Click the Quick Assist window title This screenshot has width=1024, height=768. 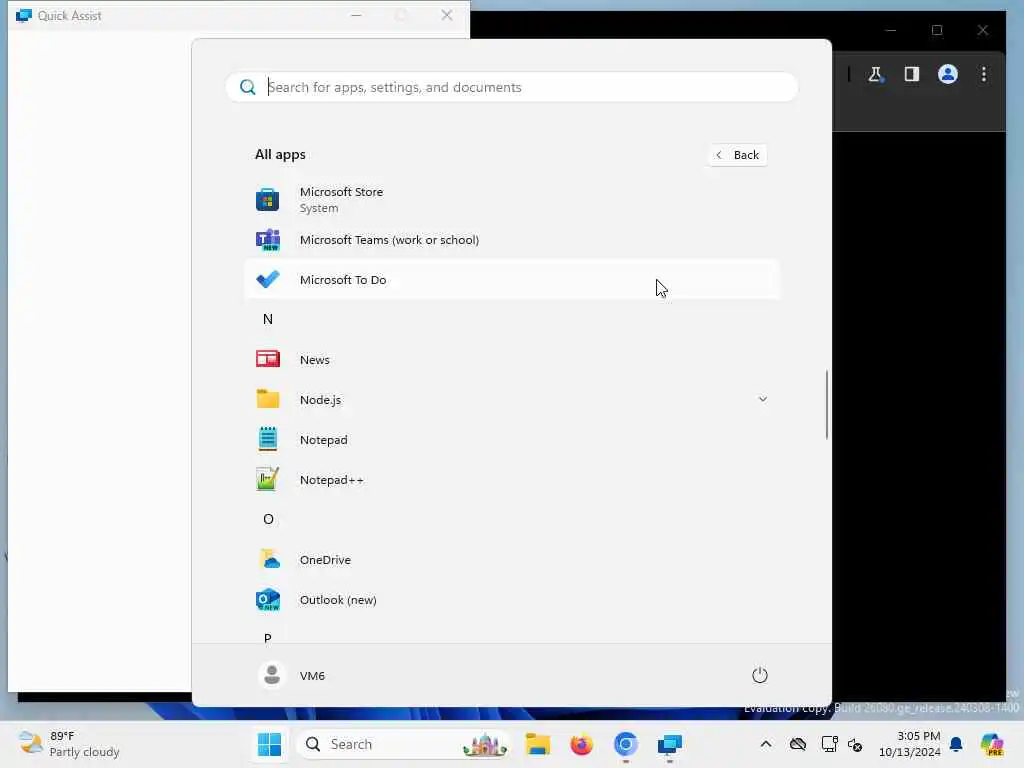(69, 16)
